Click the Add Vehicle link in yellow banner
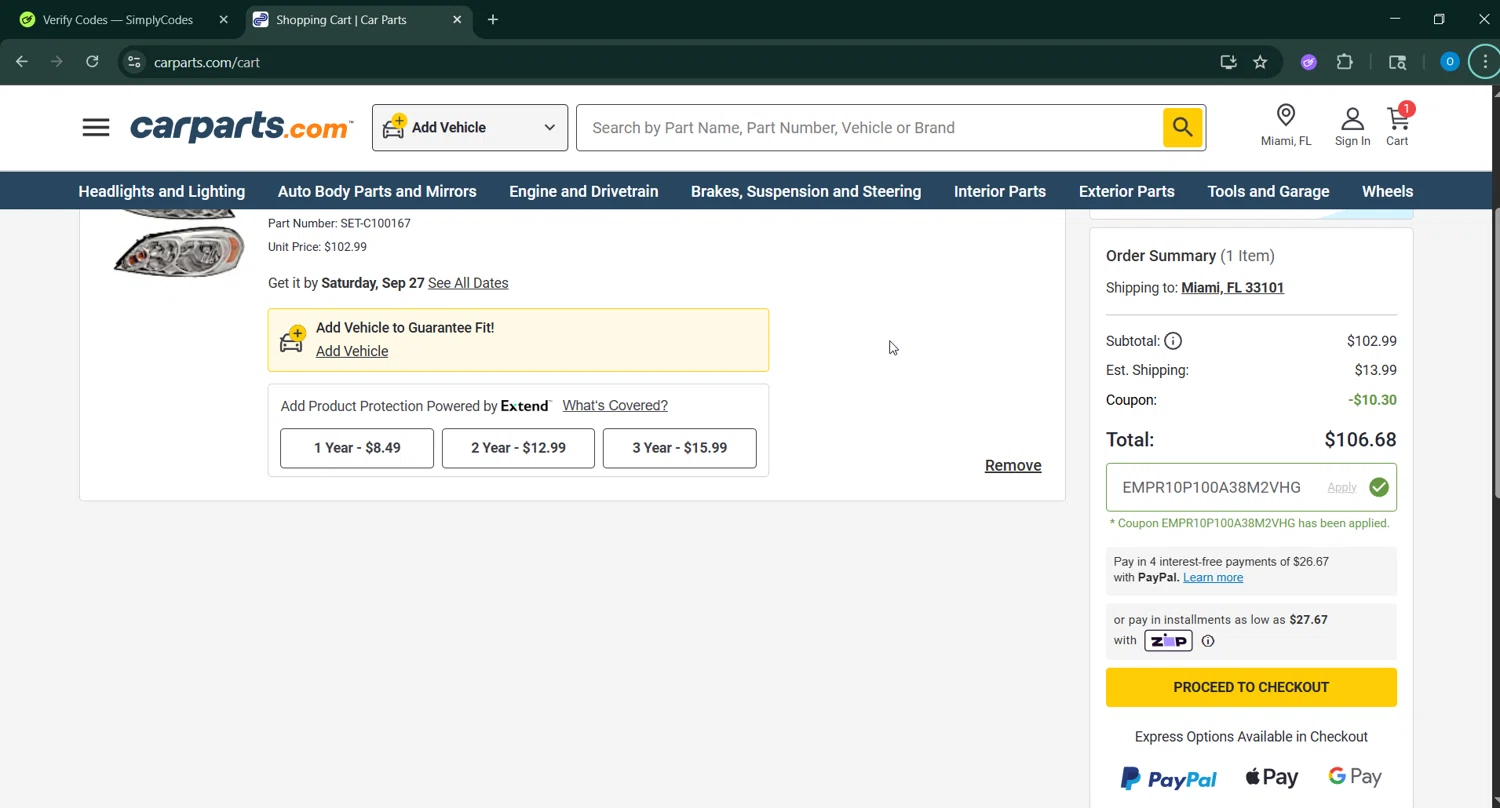The image size is (1500, 808). (352, 351)
